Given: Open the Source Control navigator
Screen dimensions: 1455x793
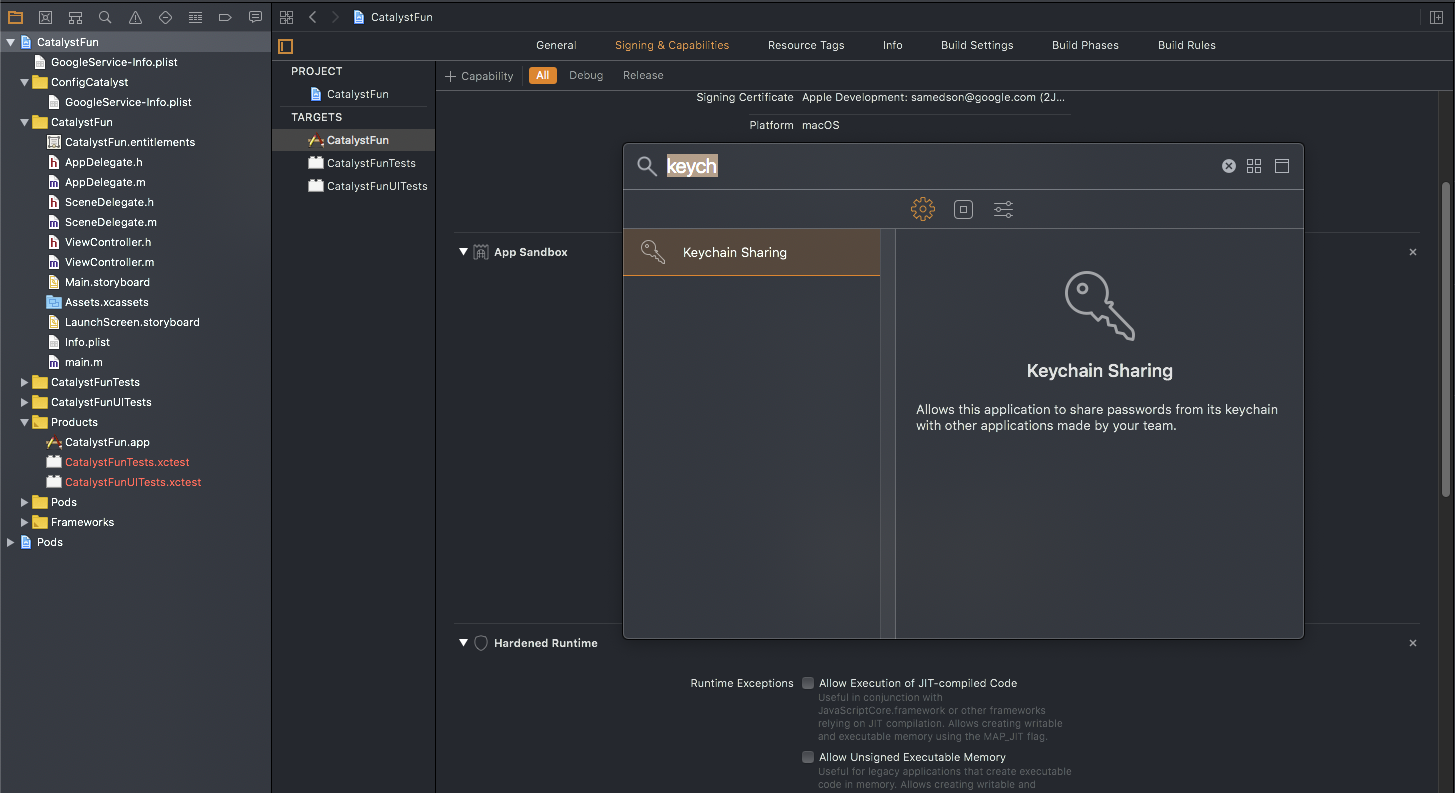Looking at the screenshot, I should [45, 17].
